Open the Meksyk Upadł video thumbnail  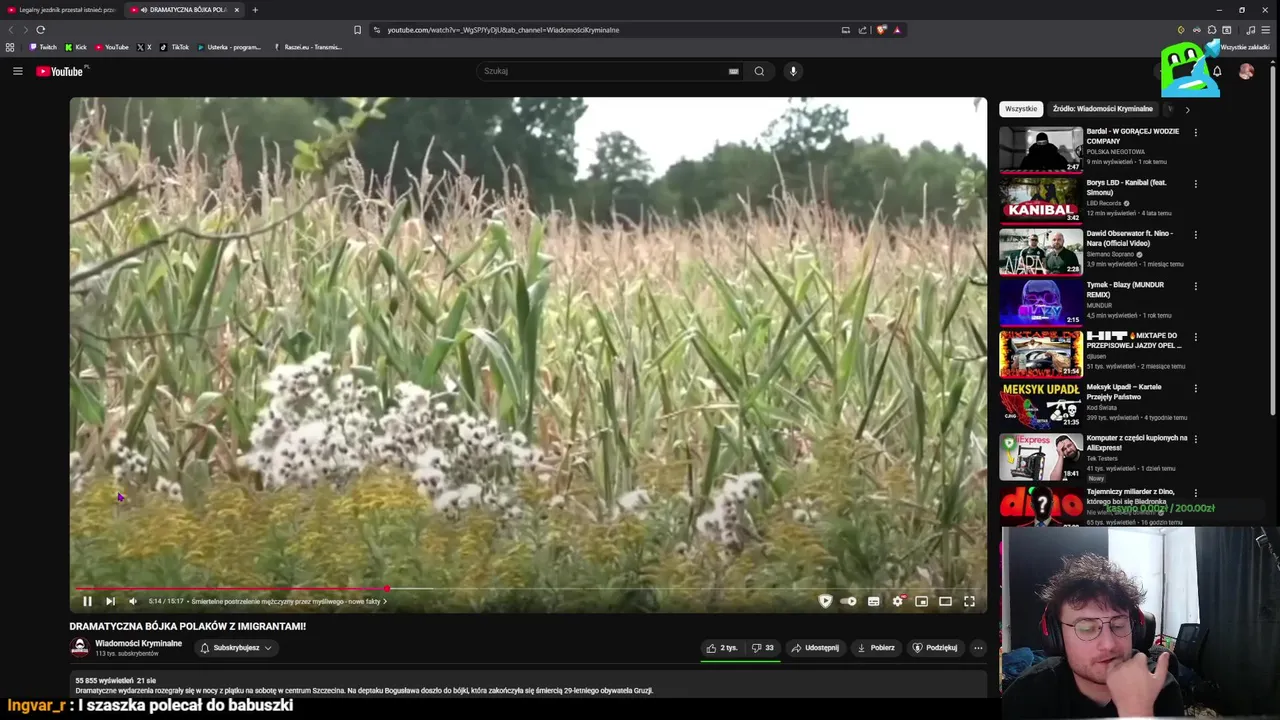tap(1041, 404)
